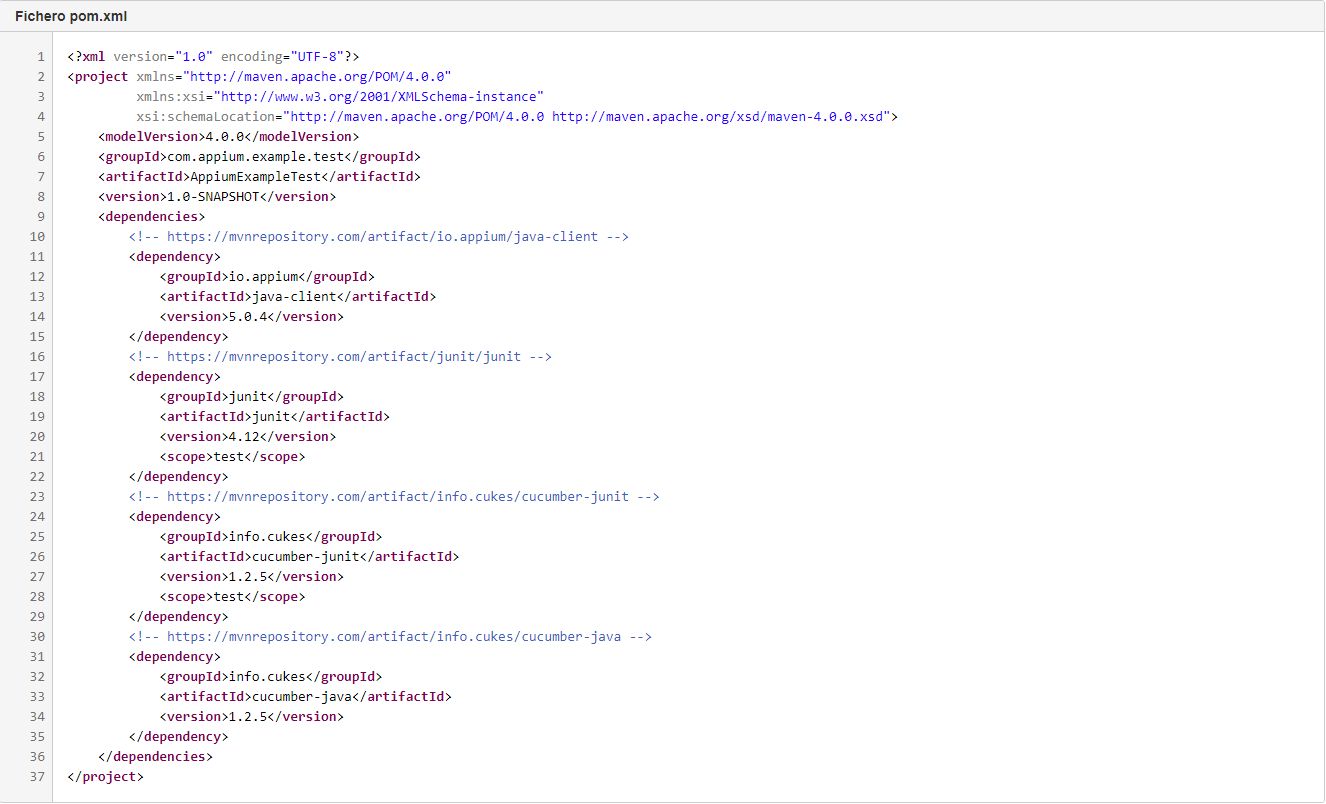The height and width of the screenshot is (804, 1326).
Task: Click groupId io.appium
Action: pyautogui.click(x=267, y=276)
